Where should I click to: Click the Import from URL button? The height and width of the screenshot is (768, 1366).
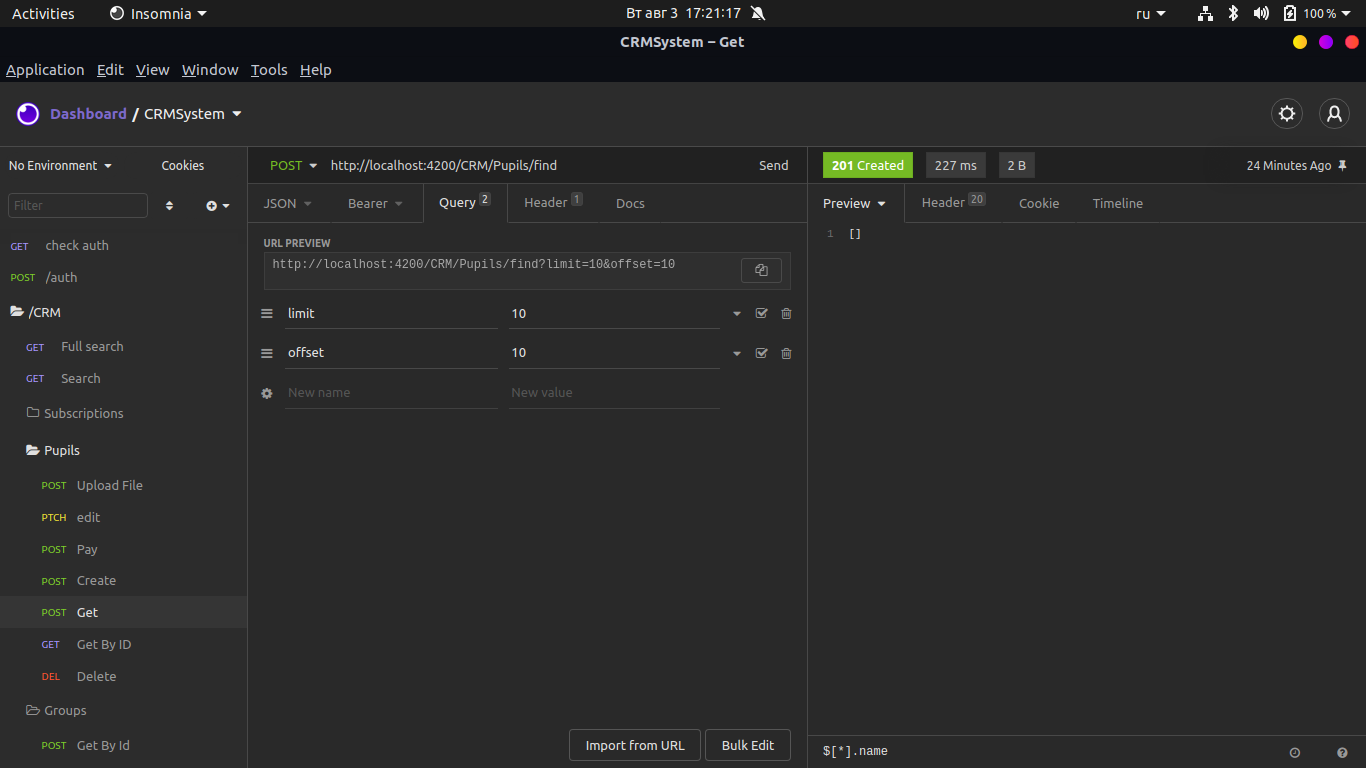tap(635, 745)
